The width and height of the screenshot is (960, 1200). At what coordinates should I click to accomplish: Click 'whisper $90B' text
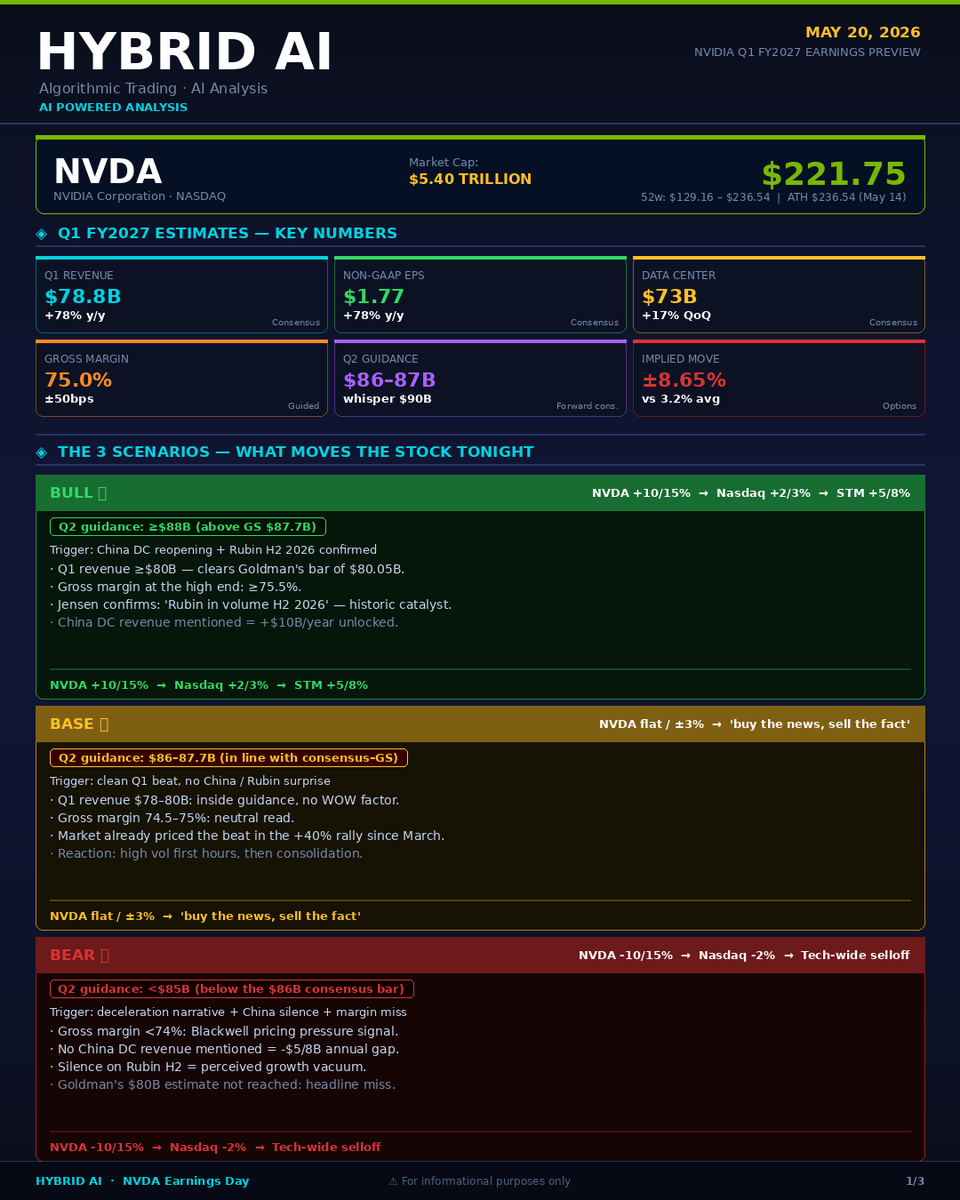pos(387,399)
